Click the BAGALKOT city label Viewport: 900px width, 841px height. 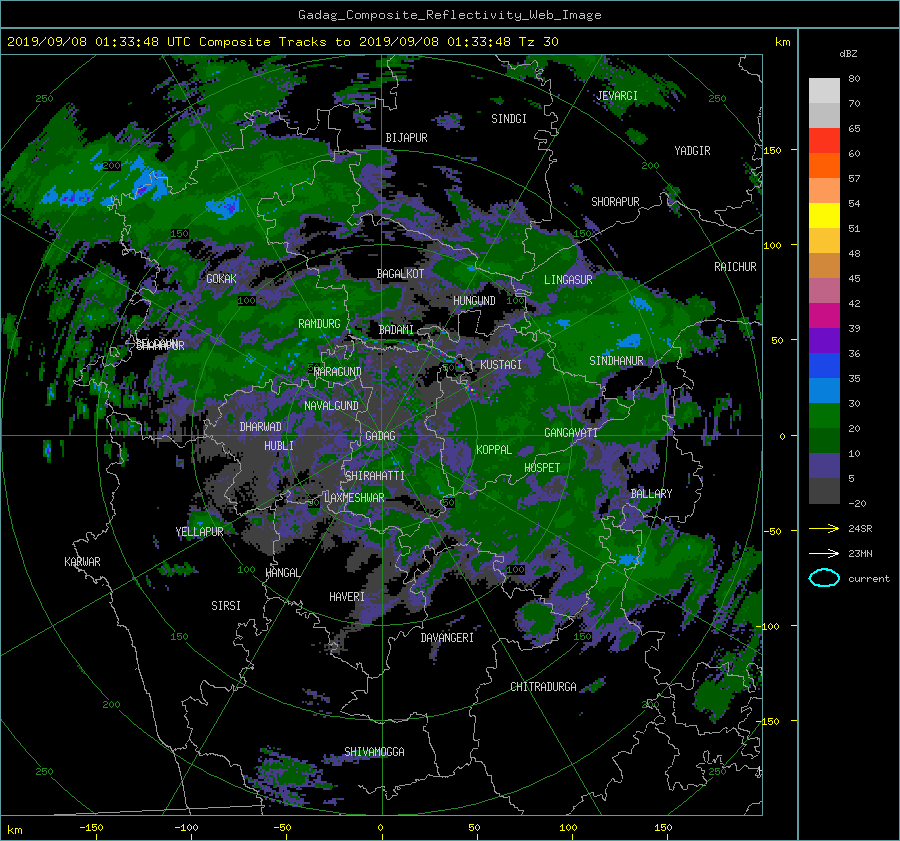tap(400, 274)
